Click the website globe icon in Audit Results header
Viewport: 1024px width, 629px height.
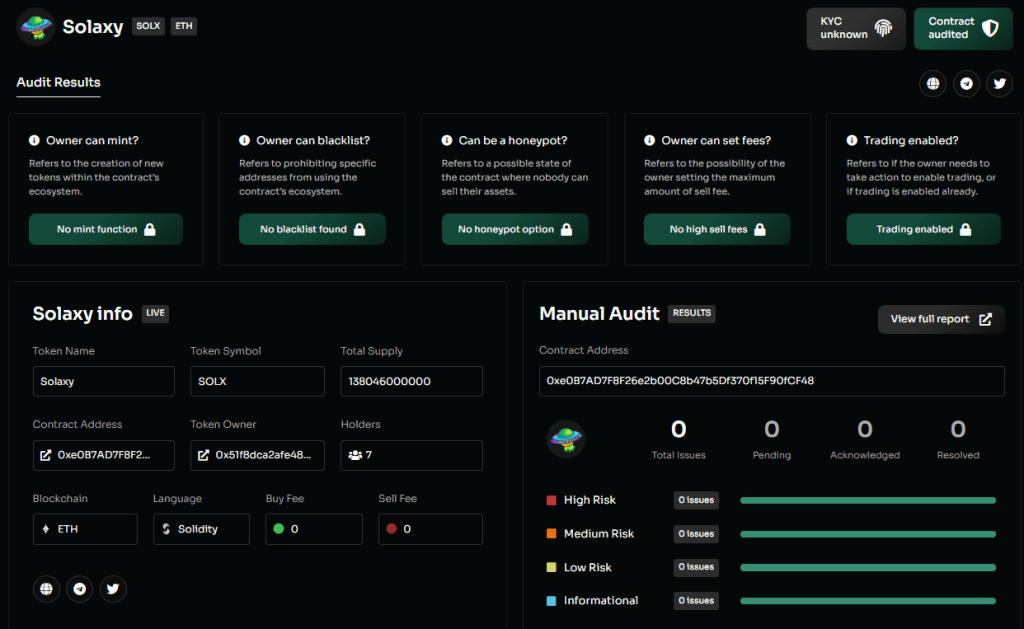point(933,84)
